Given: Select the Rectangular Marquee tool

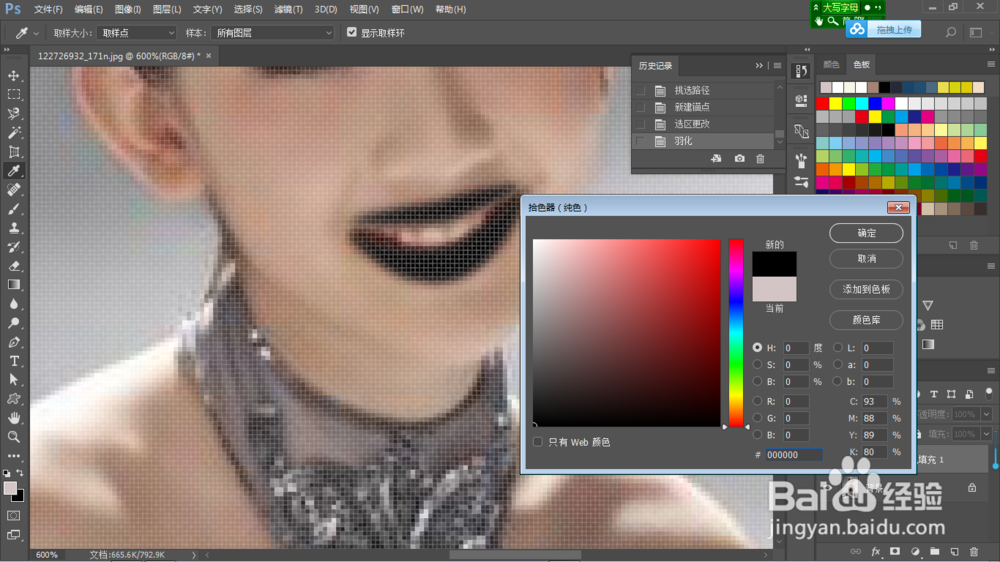Looking at the screenshot, I should 13,94.
